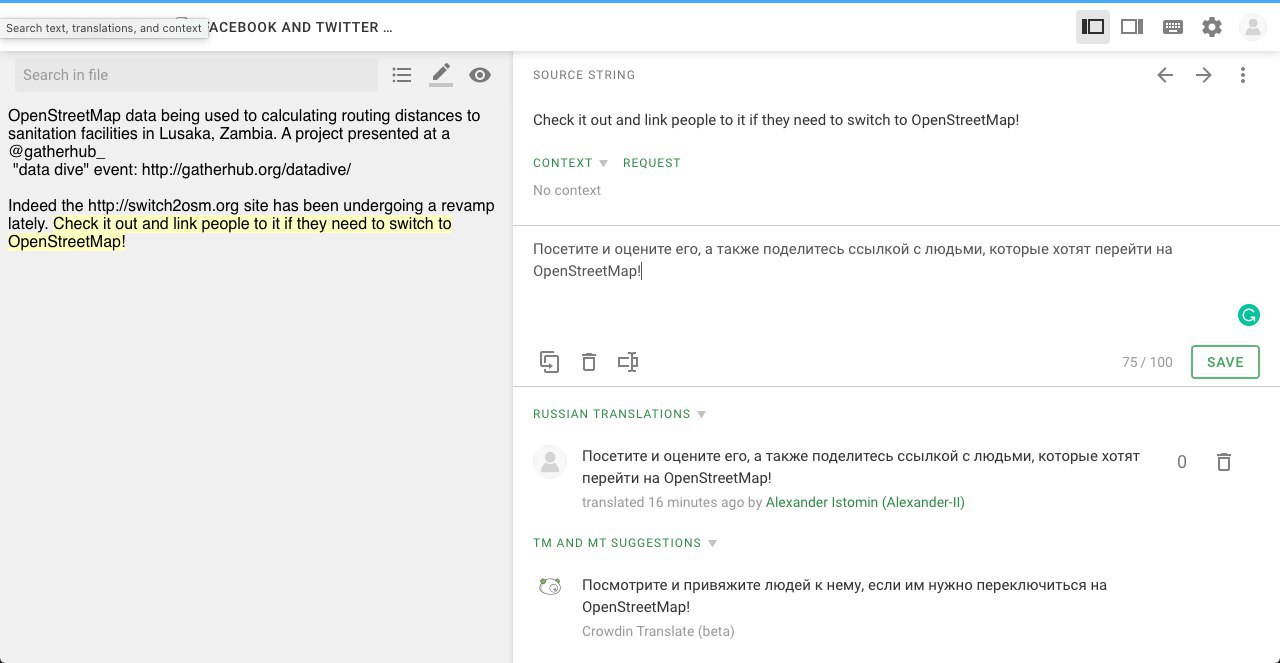Click the REQUEST context link
Screen dimensions: 1280x663
(x=651, y=163)
